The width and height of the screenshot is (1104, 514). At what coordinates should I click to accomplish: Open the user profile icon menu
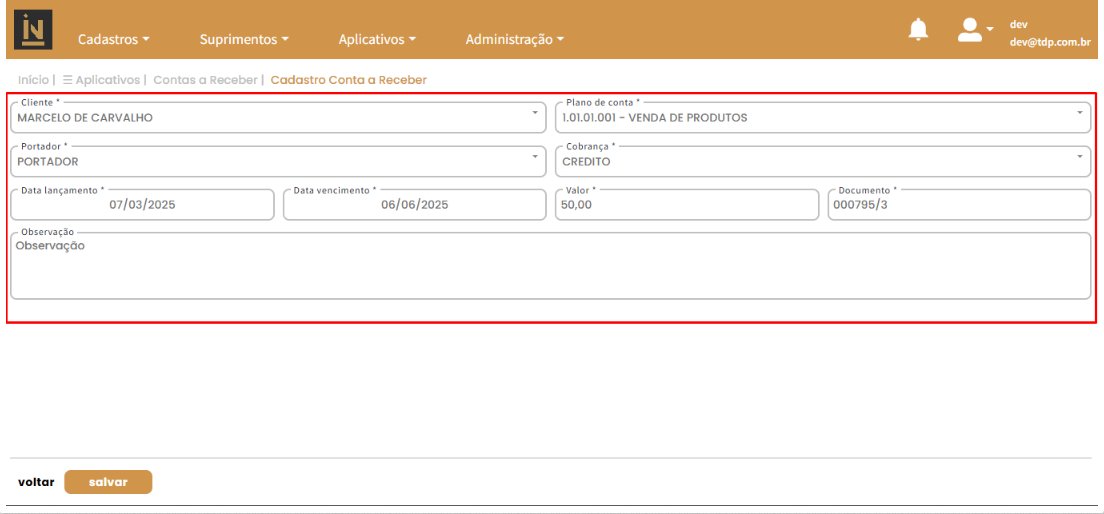pos(969,30)
